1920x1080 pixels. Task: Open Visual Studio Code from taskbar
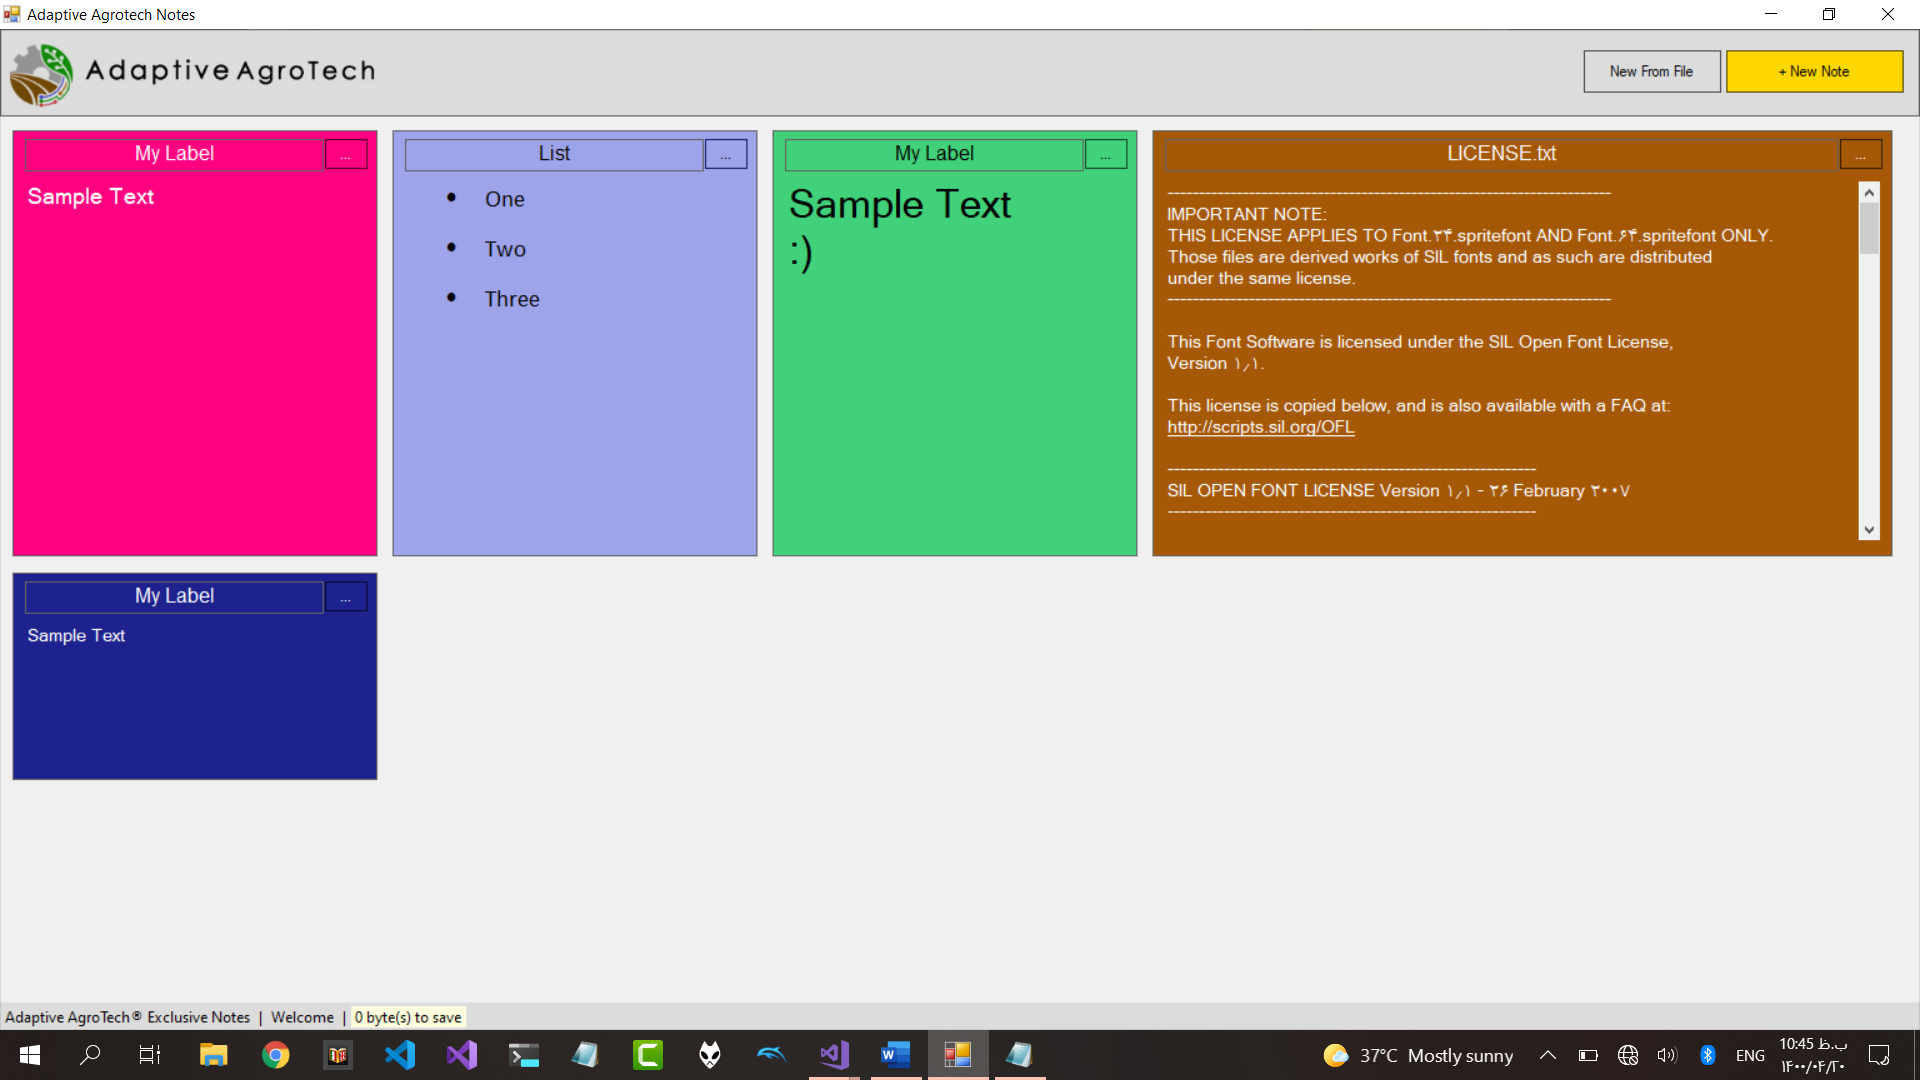(400, 1055)
